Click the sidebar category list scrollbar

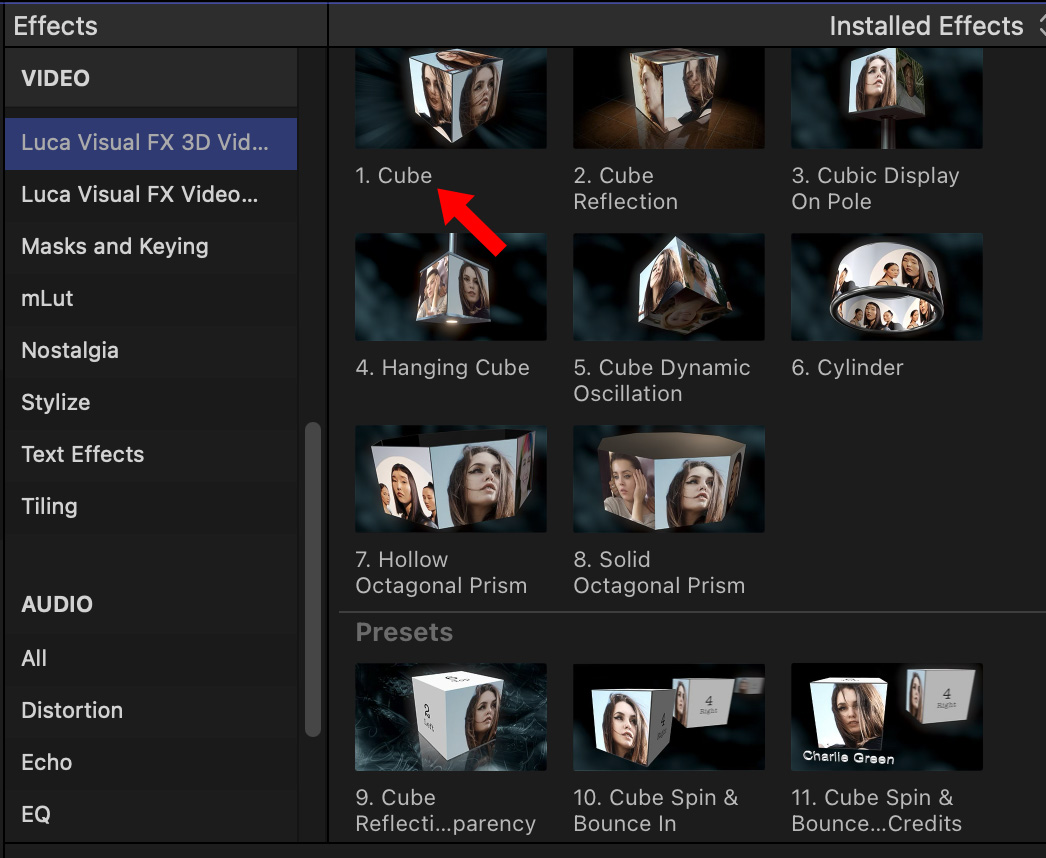313,578
